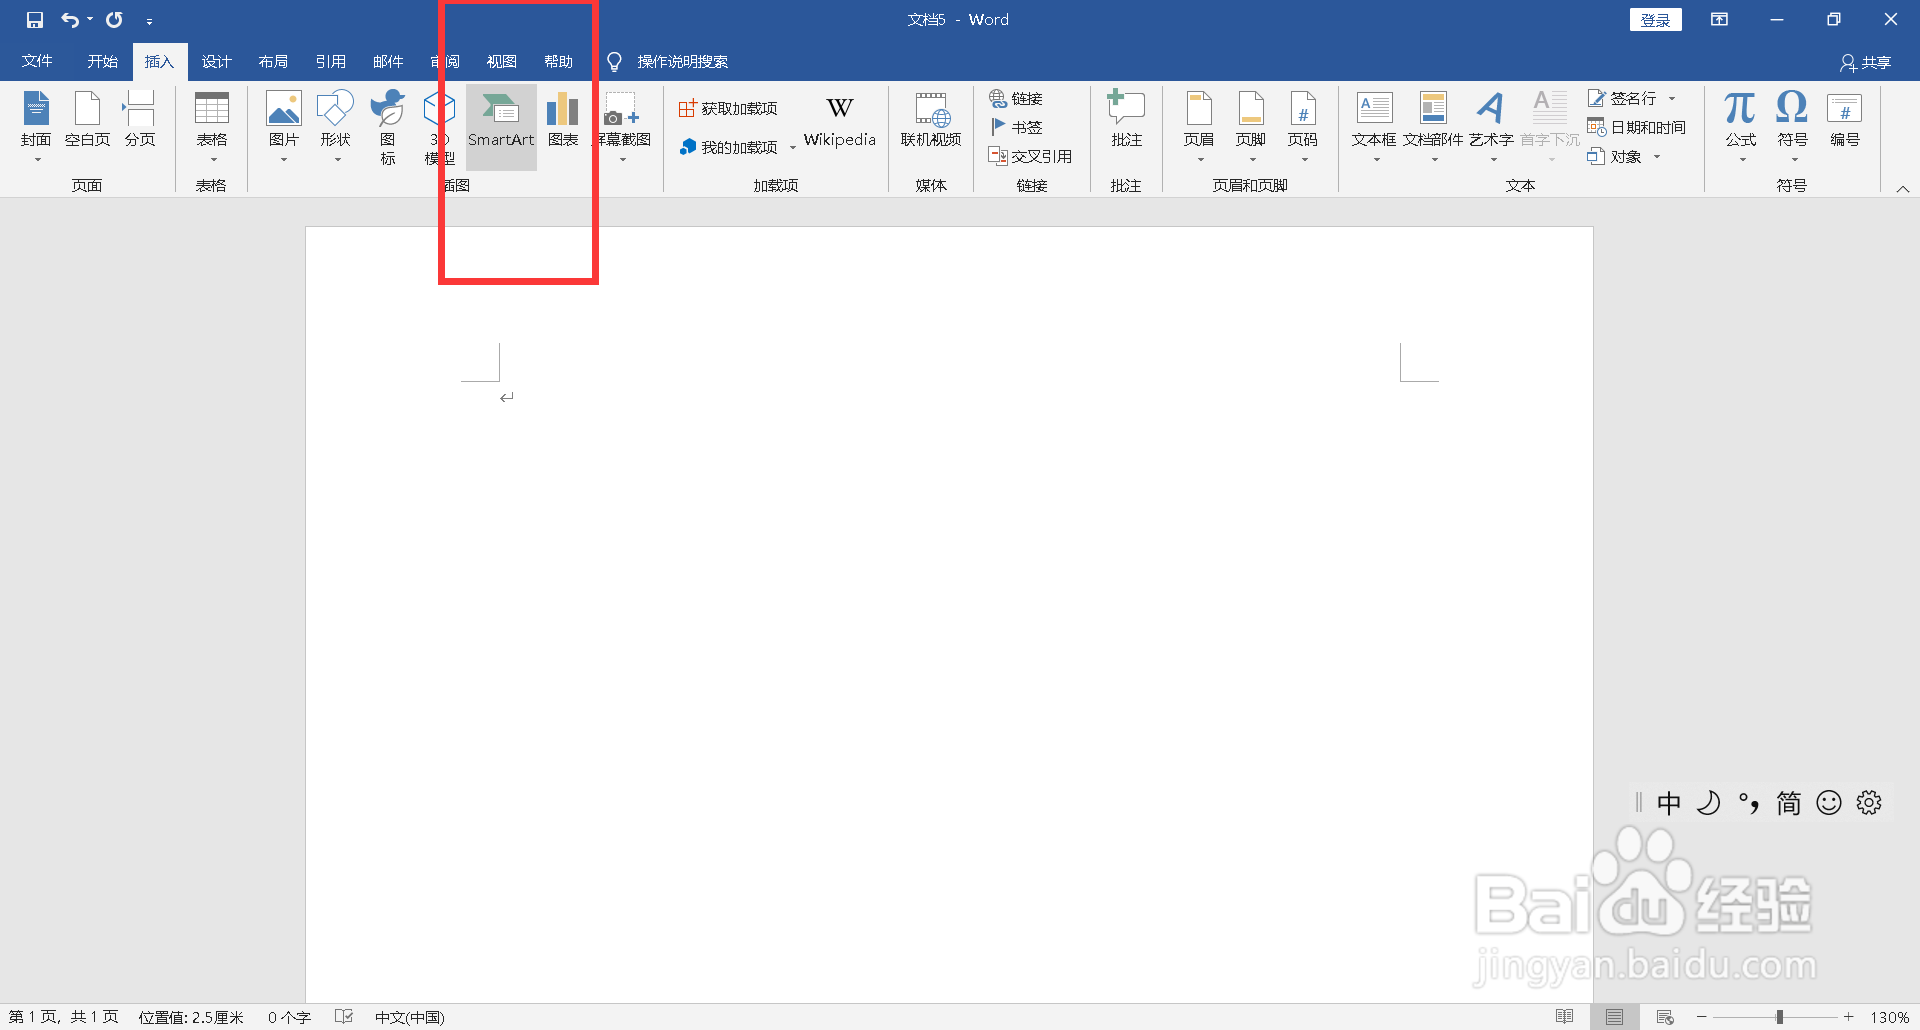
Task: Open 文档部件 quick parts menu
Action: 1433,127
